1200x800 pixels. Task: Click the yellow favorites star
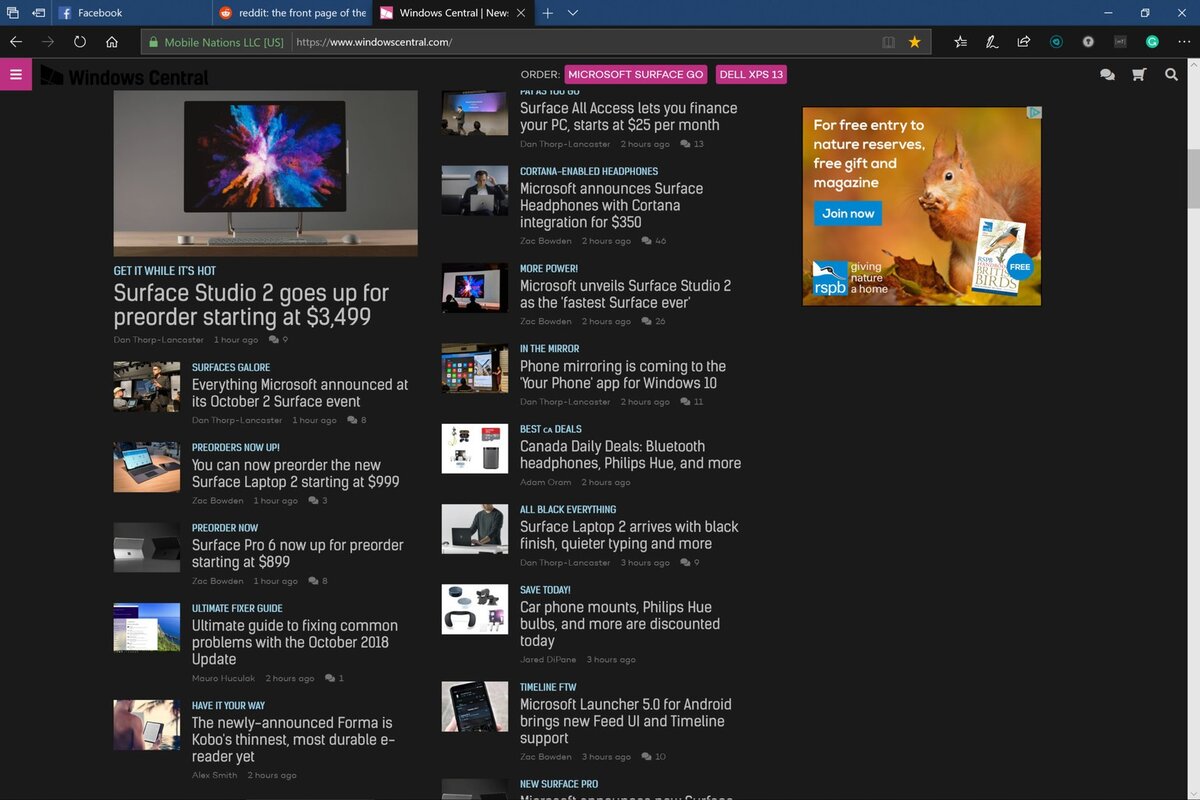click(914, 42)
